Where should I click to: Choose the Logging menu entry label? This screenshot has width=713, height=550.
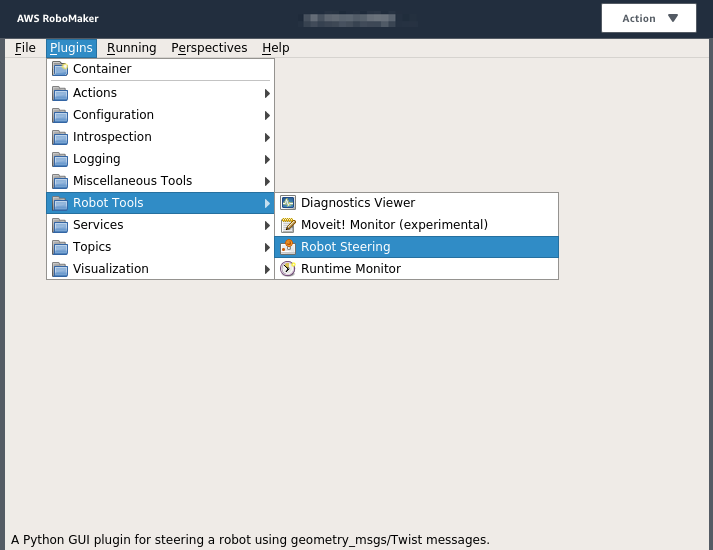[x=96, y=159]
